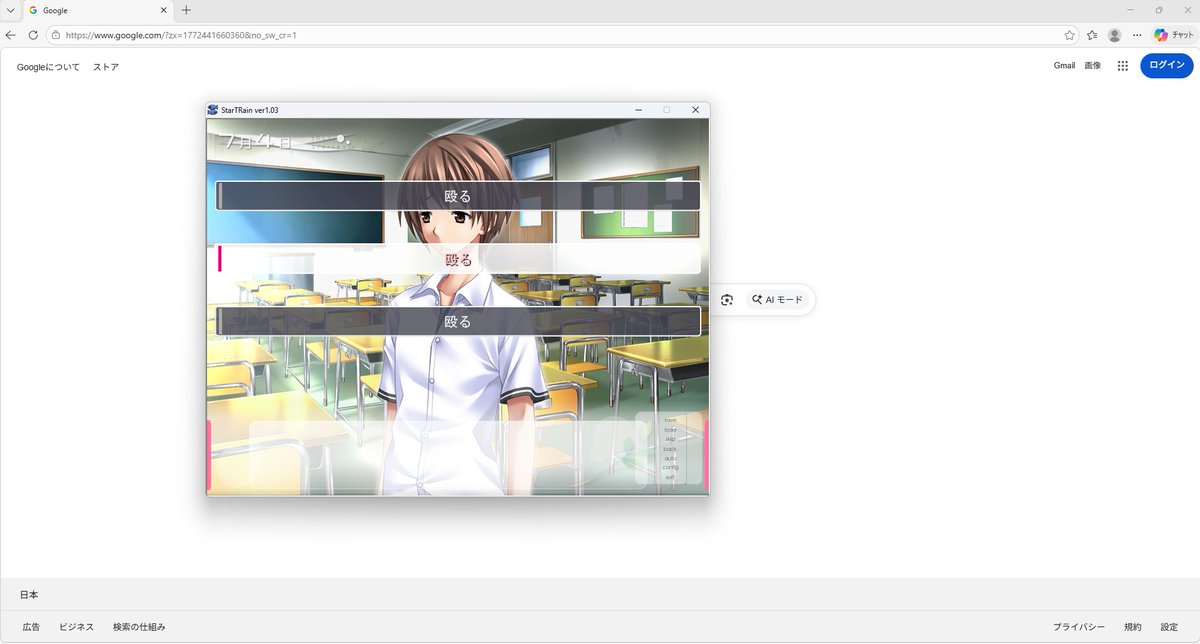Toggle auto mode in the game menu
1200x644 pixels.
click(x=670, y=458)
